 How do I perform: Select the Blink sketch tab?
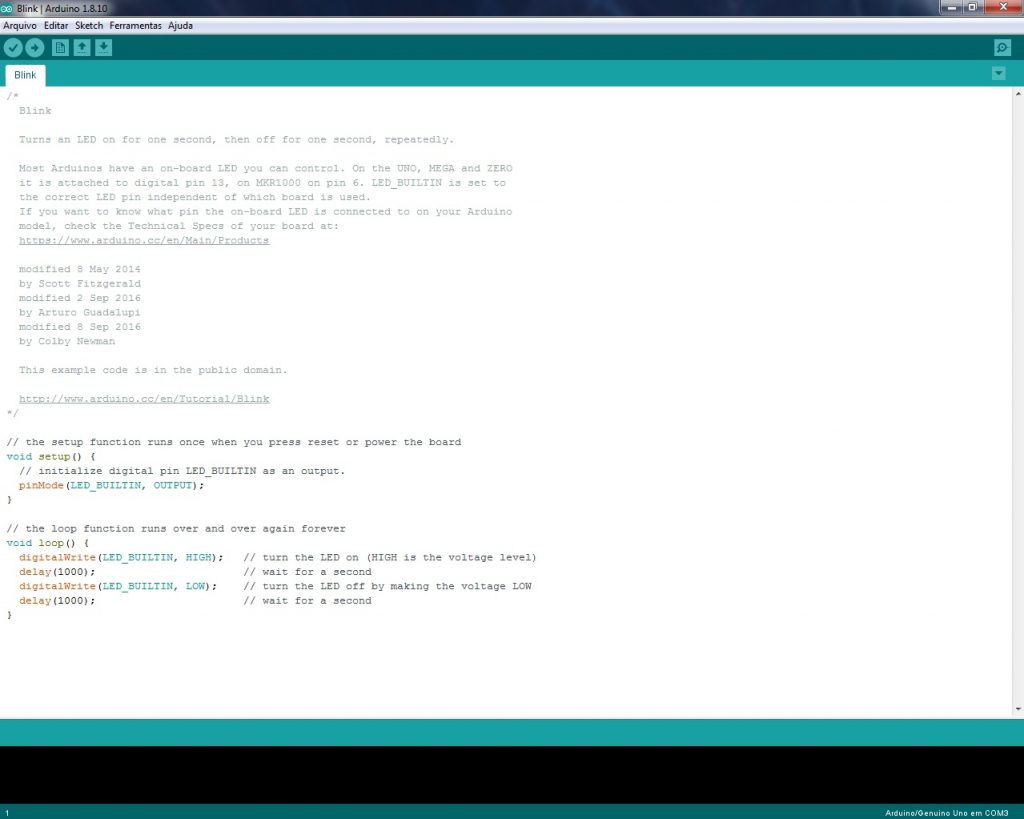point(25,75)
